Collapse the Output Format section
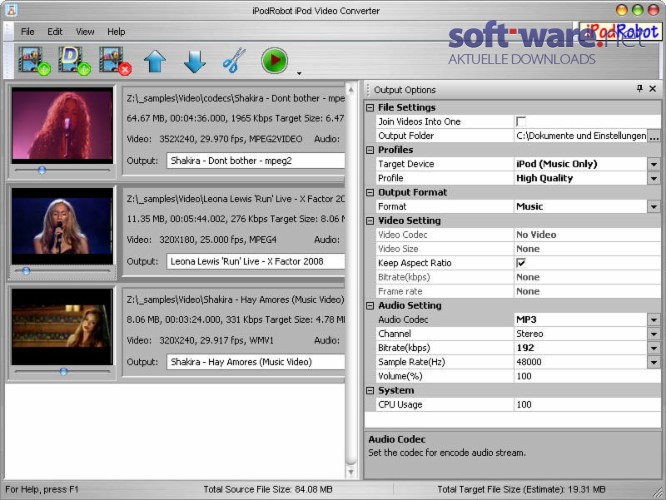 tap(370, 192)
